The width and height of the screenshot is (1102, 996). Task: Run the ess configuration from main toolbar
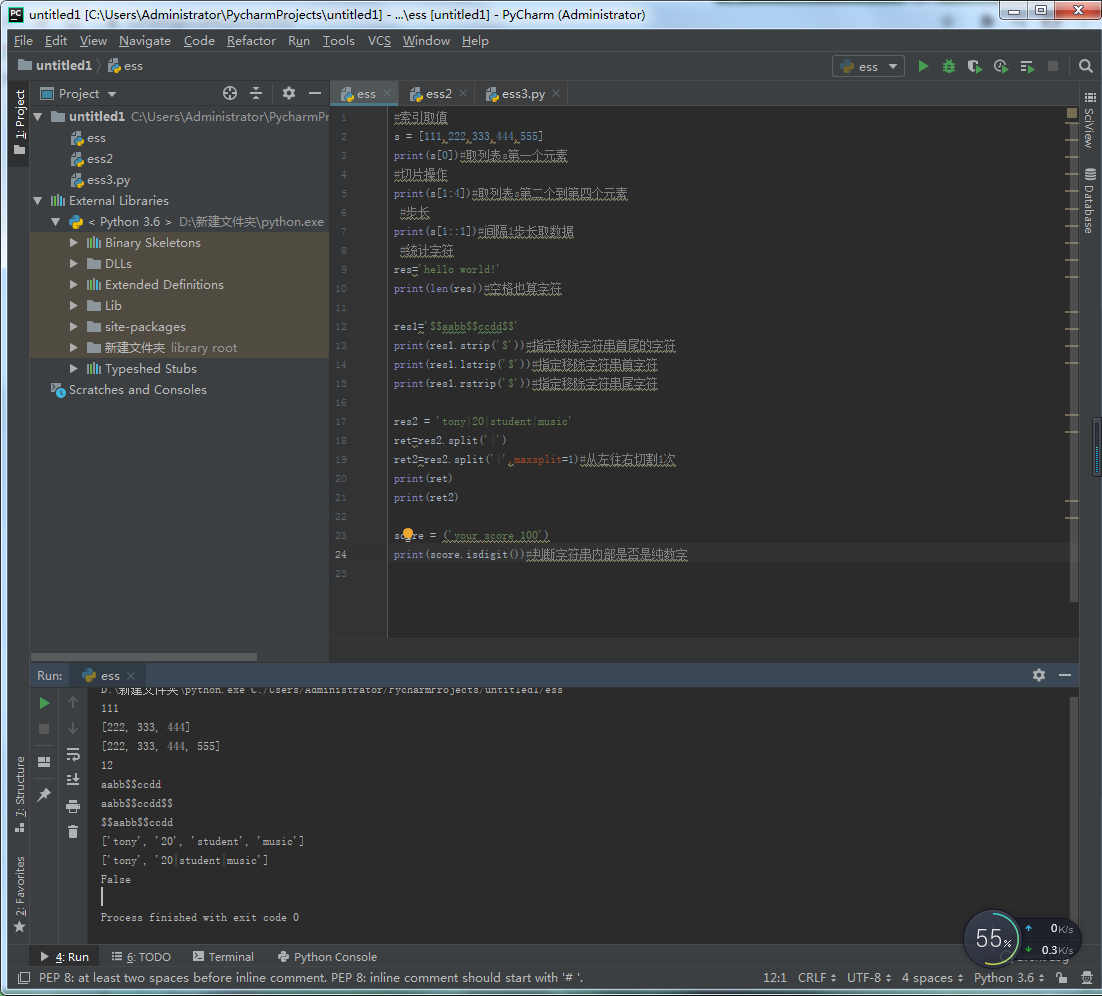[923, 66]
